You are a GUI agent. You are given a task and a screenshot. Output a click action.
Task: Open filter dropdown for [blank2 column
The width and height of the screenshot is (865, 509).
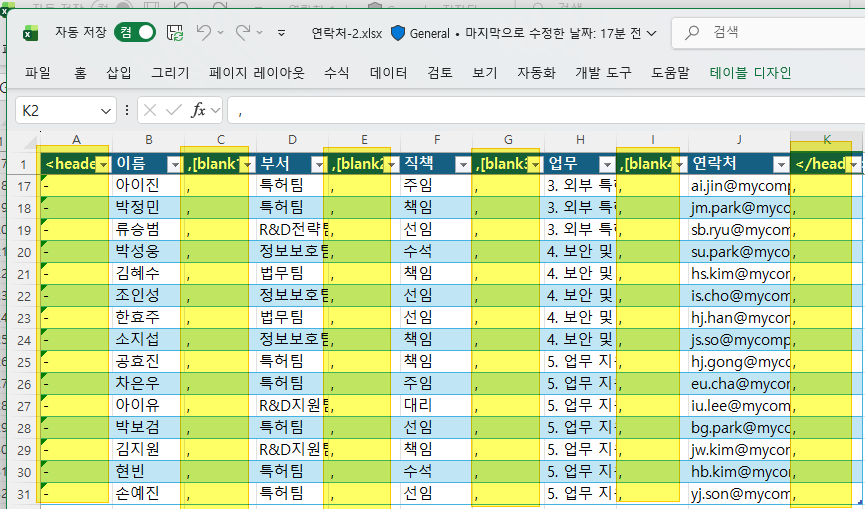tap(391, 164)
